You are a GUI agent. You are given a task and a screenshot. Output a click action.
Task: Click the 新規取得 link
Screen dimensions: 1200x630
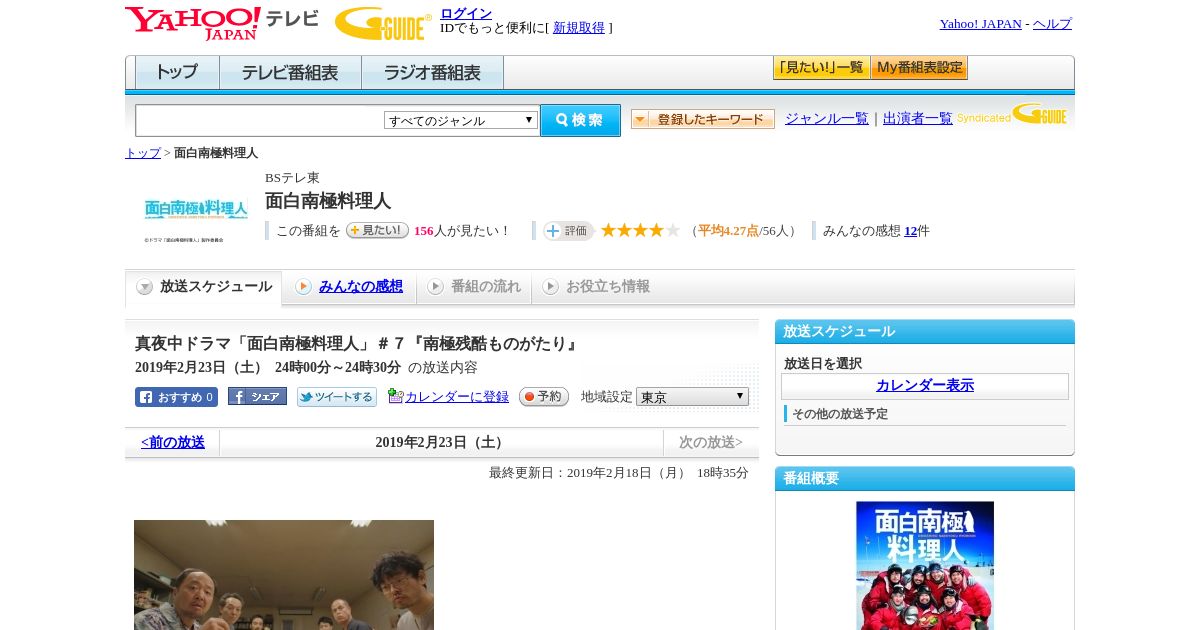coord(579,28)
